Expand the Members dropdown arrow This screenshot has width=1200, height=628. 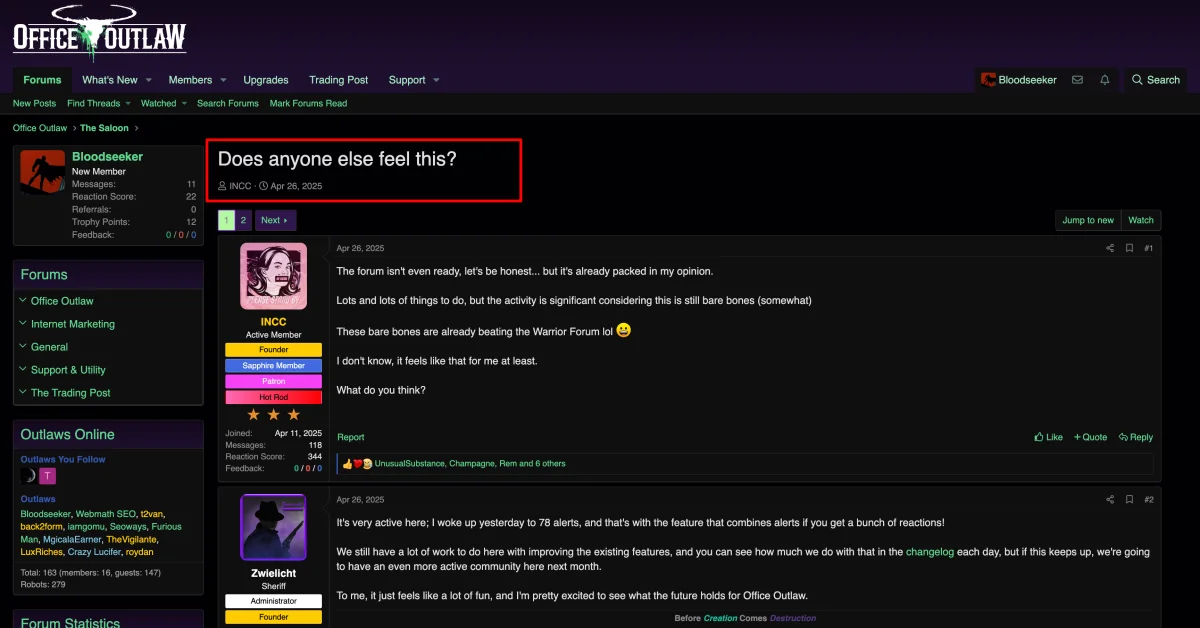coord(223,80)
